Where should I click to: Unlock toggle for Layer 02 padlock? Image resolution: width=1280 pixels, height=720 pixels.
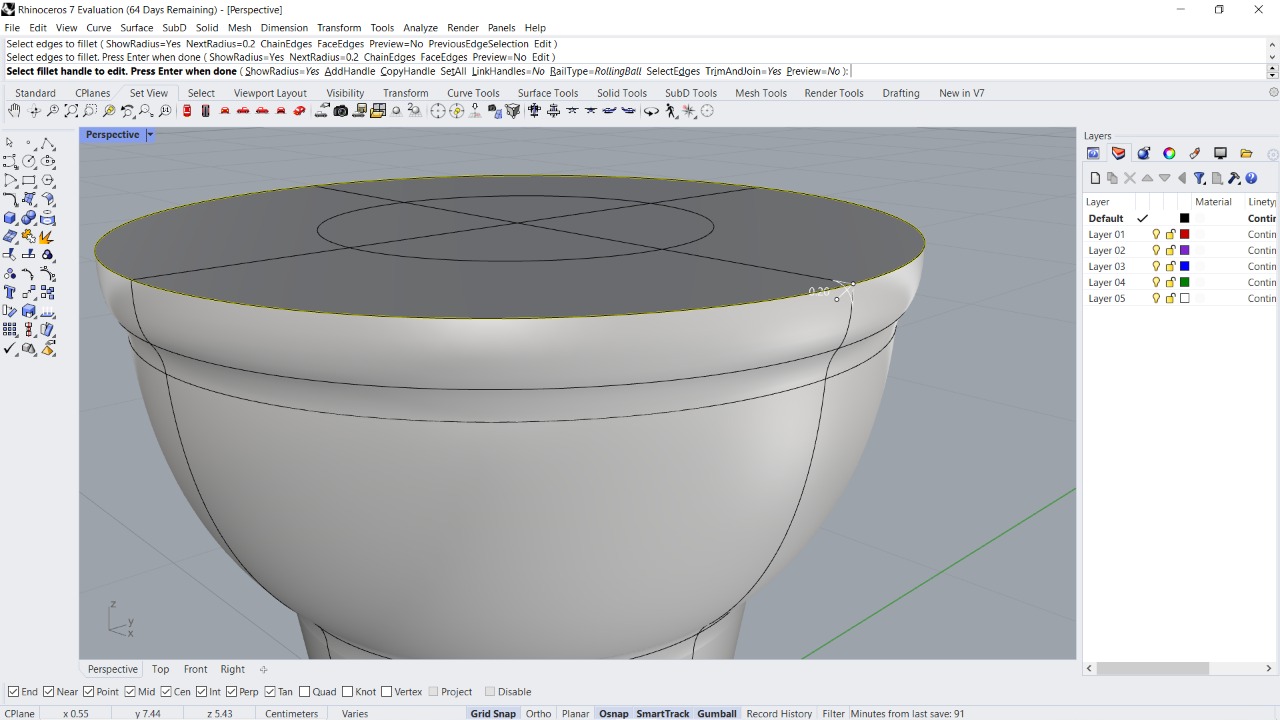tap(1170, 250)
